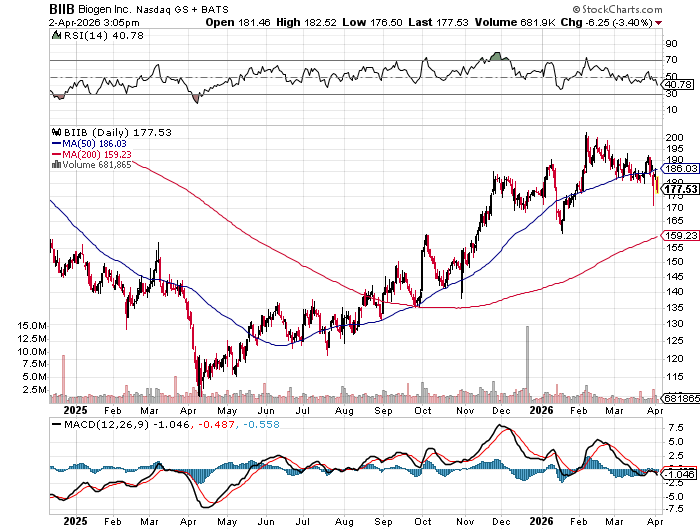Click the Nasdaq GS + BATS exchange label
The image size is (700, 530).
182,9
